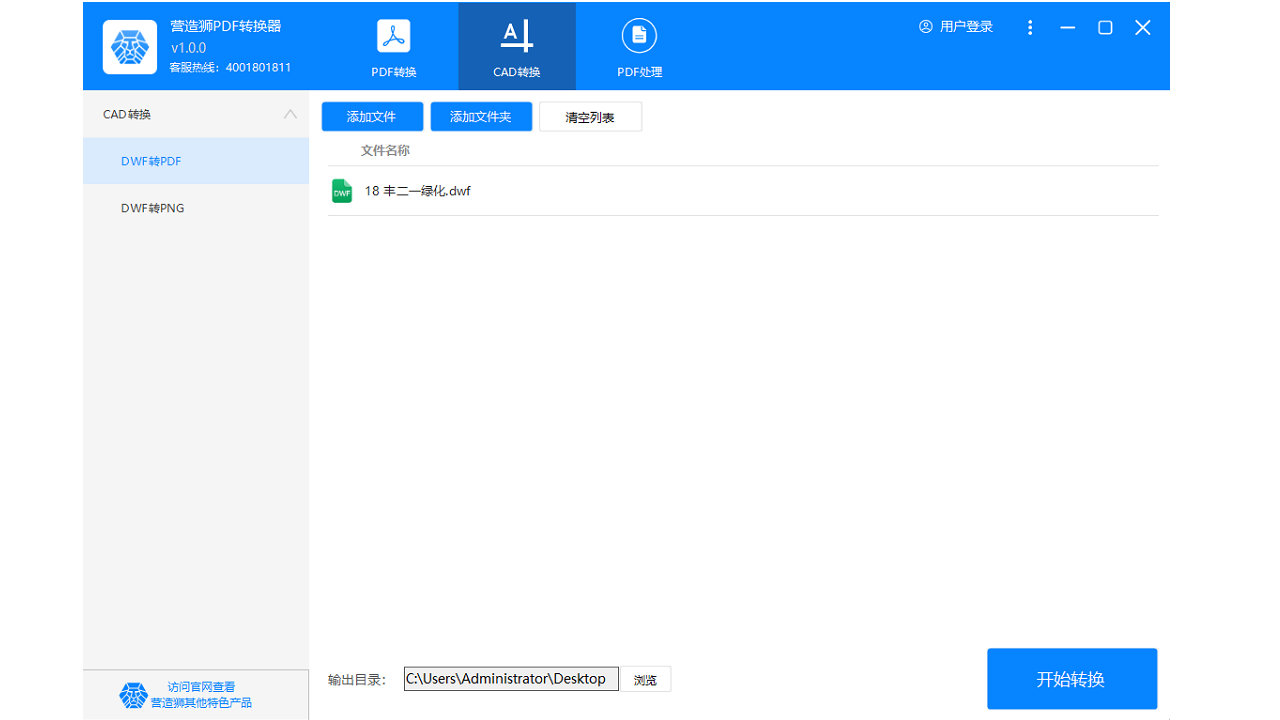
Task: Switch to the DWF转PNG mode
Action: (150, 208)
